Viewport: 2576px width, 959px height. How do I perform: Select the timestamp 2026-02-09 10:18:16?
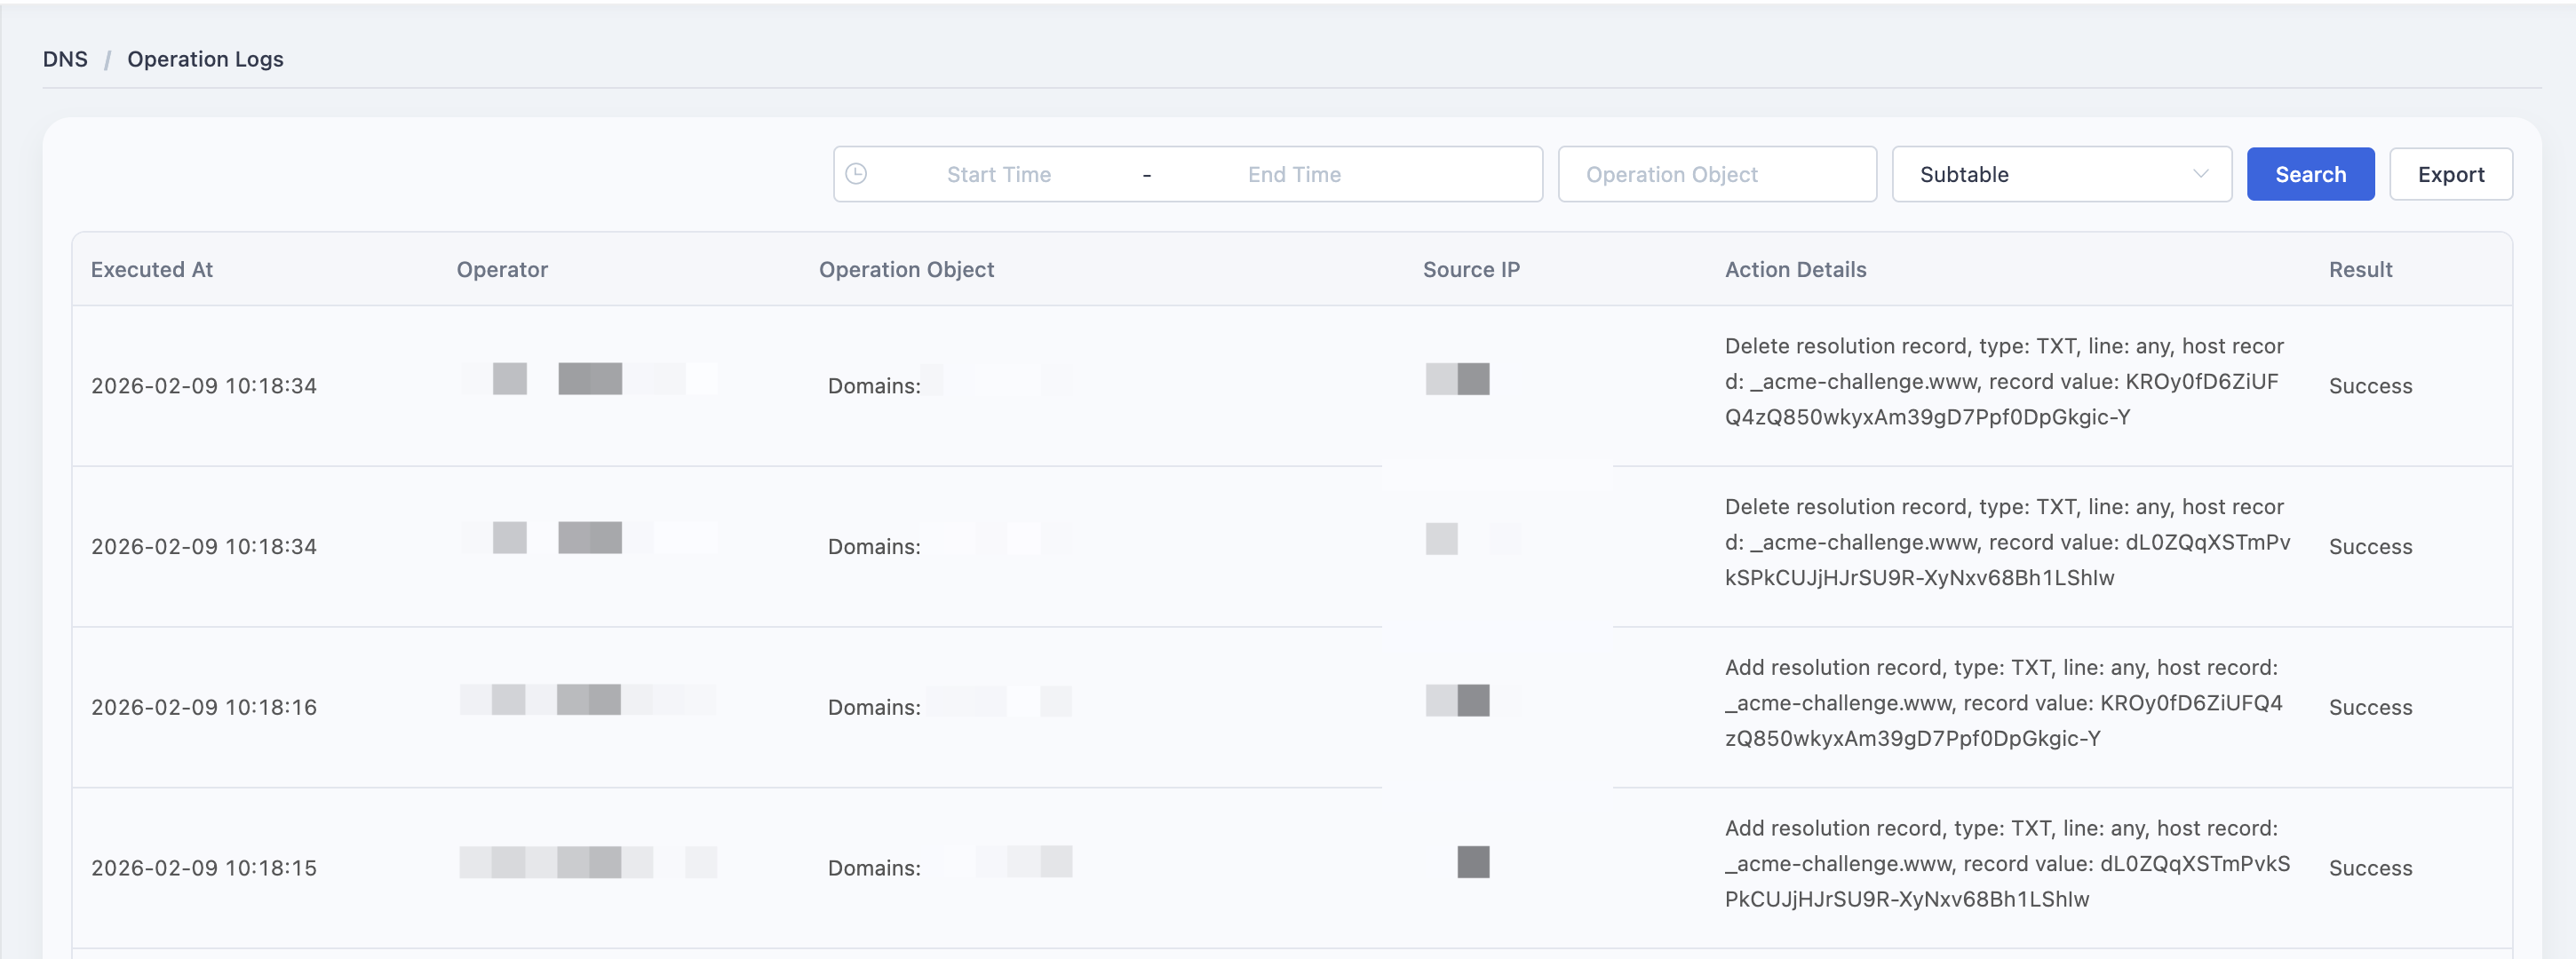204,707
